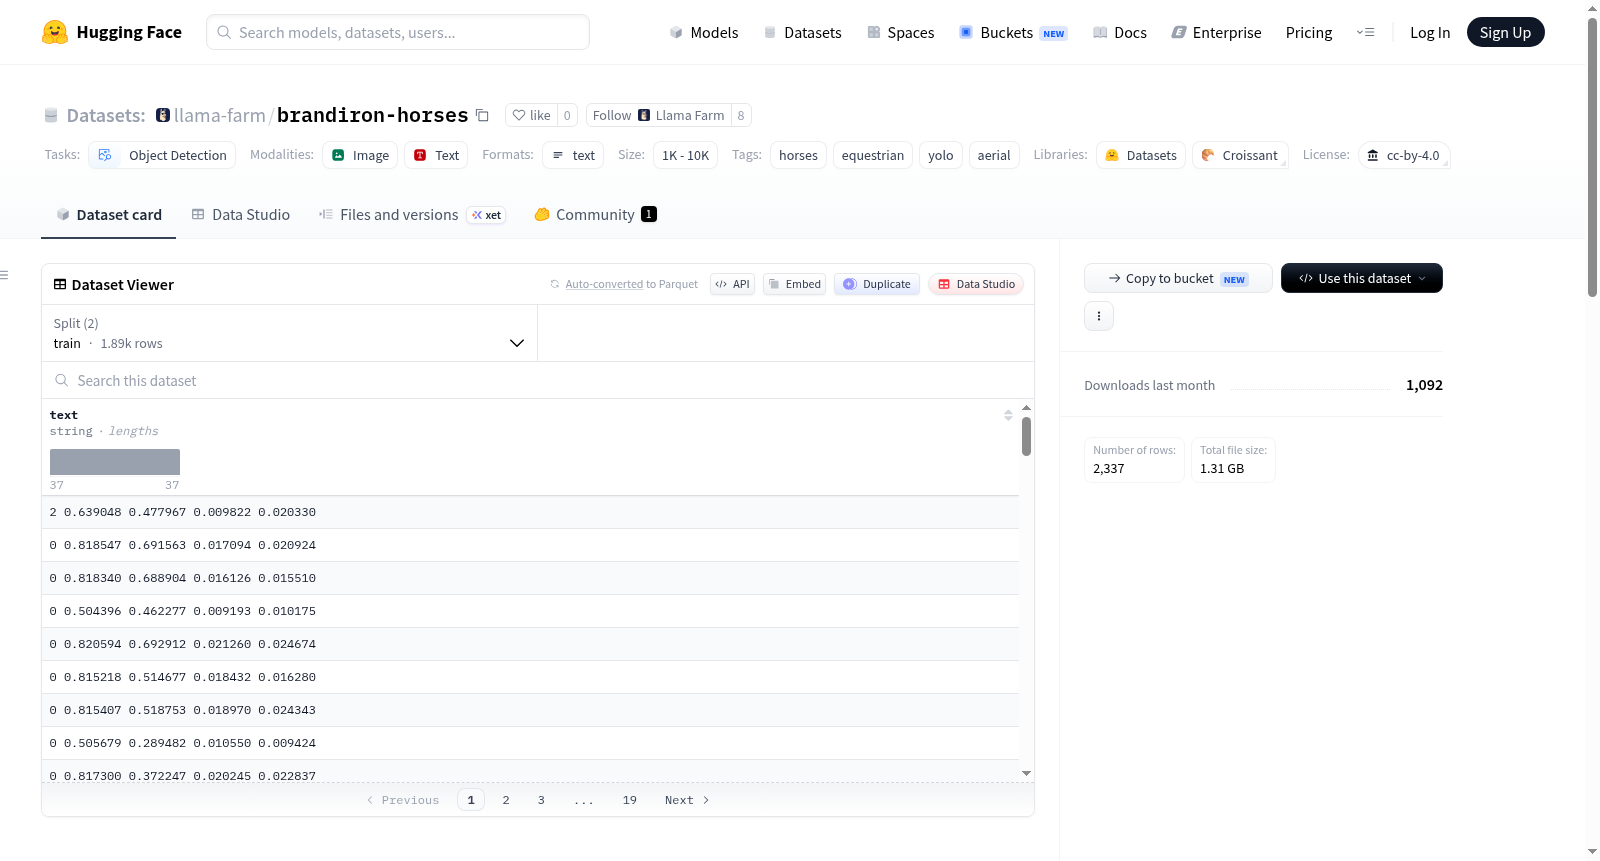Switch to the Dataset card tab

108,214
